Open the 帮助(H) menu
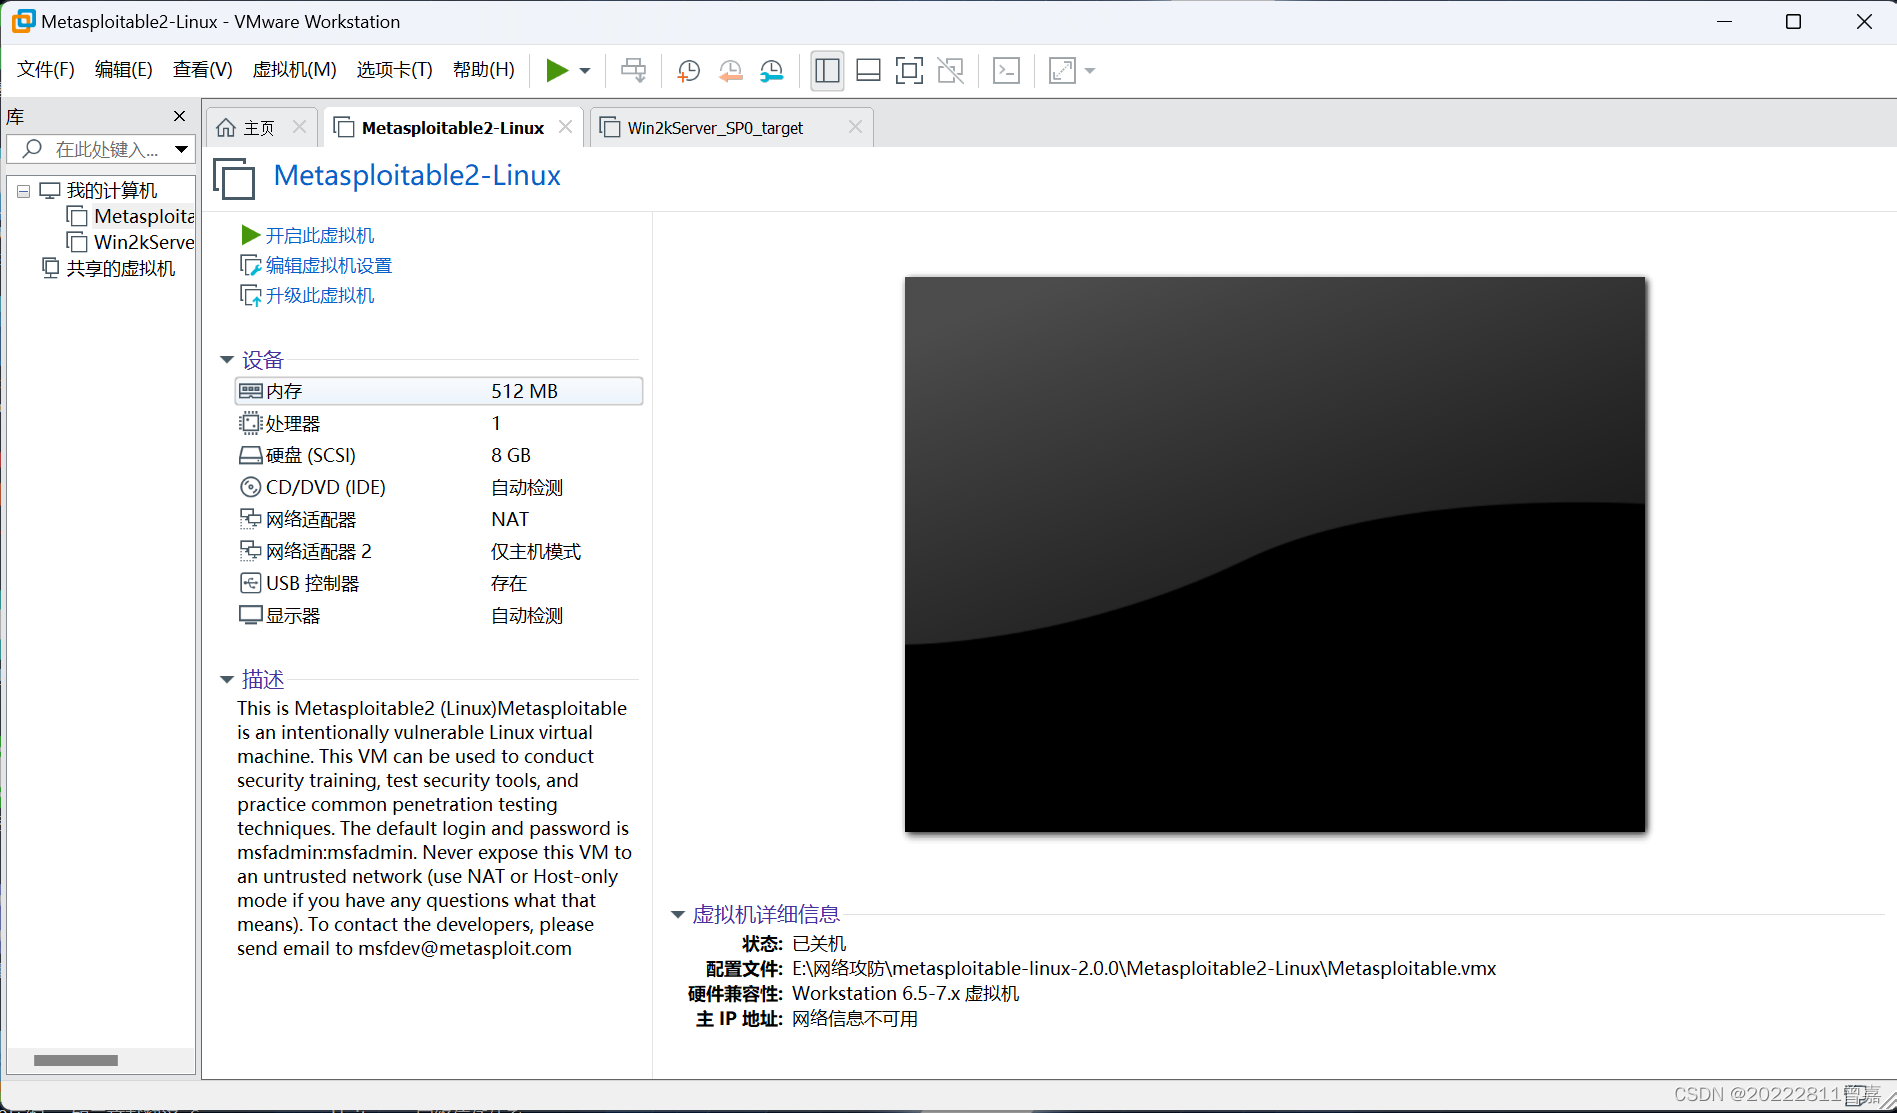The width and height of the screenshot is (1897, 1113). 483,69
